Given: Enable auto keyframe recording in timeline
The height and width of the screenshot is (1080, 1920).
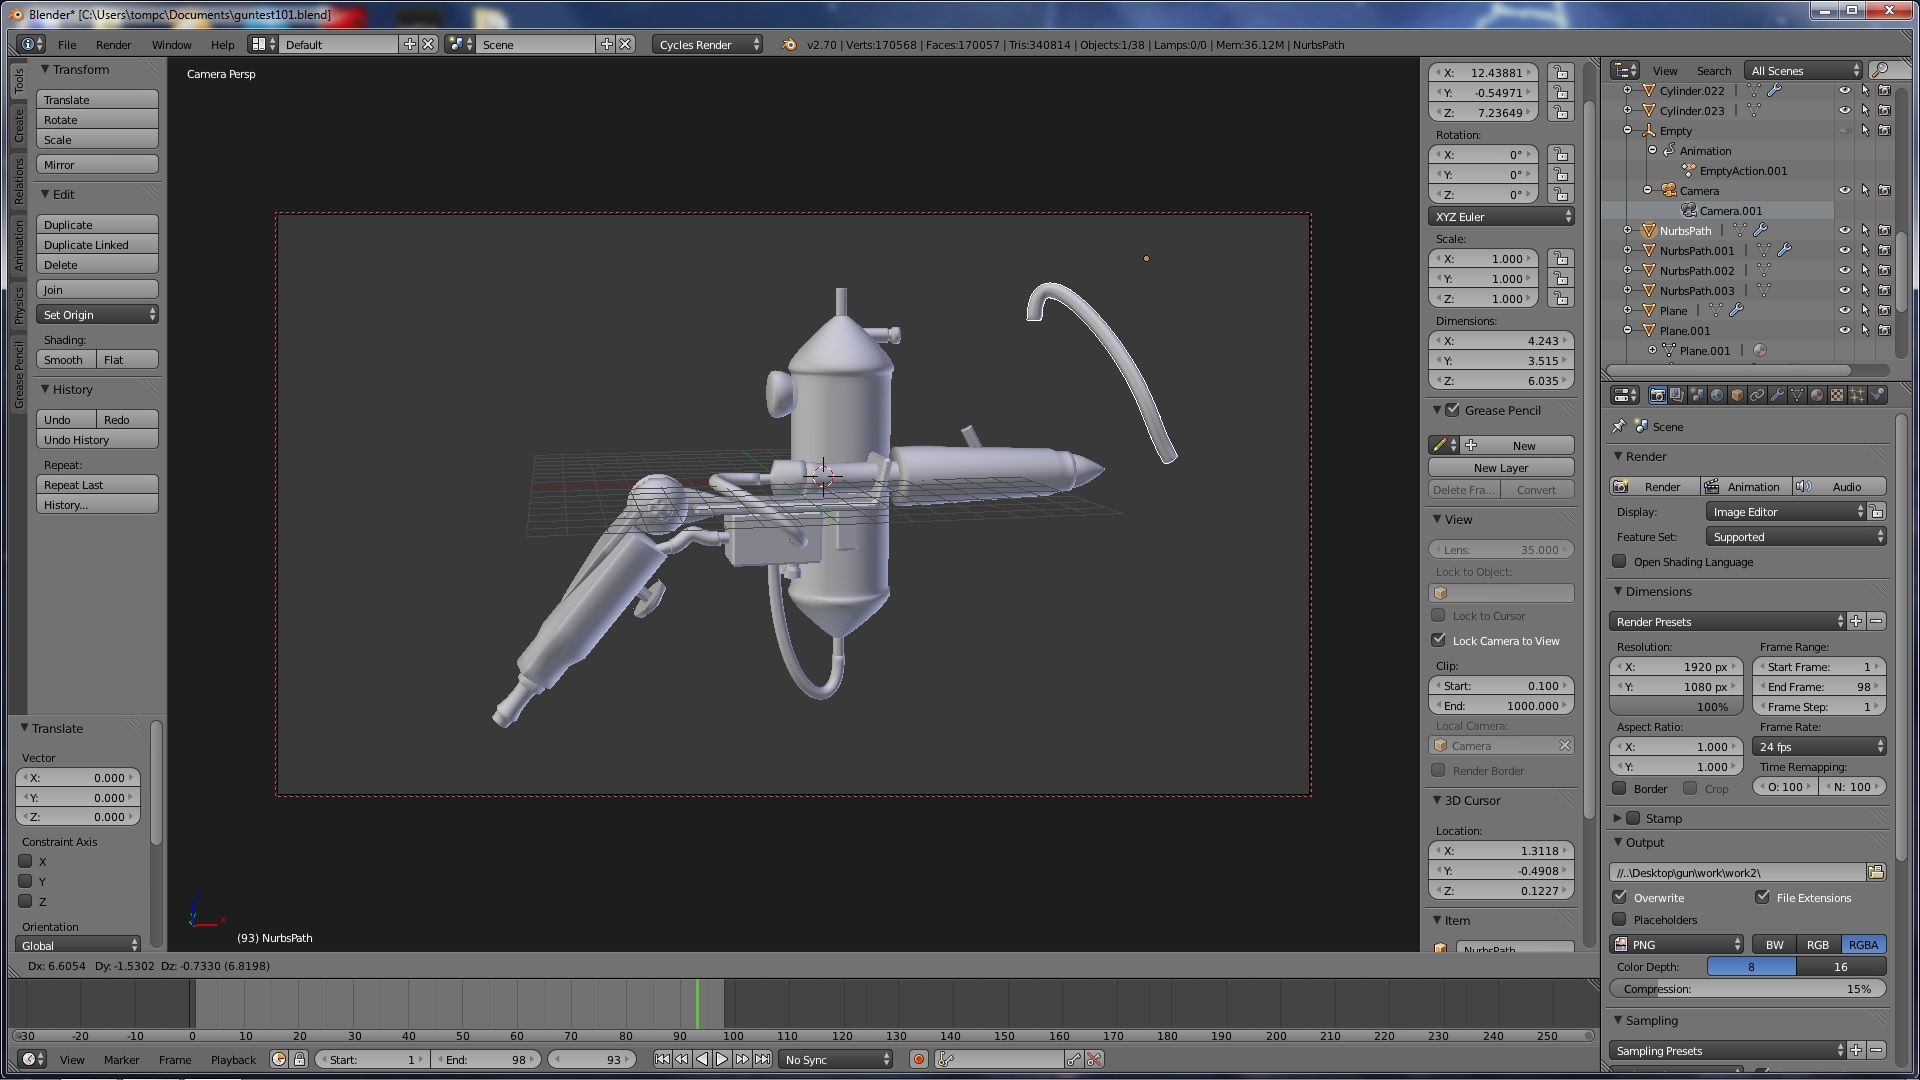Looking at the screenshot, I should (918, 1059).
